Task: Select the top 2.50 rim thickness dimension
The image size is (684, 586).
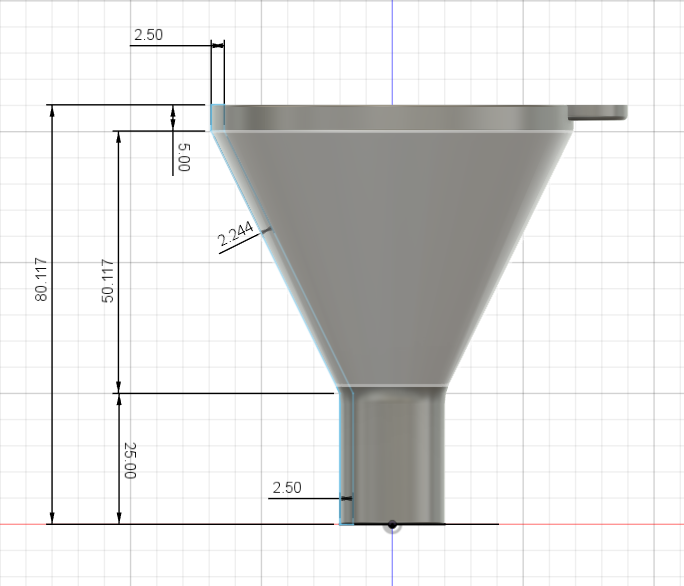Action: pos(148,35)
